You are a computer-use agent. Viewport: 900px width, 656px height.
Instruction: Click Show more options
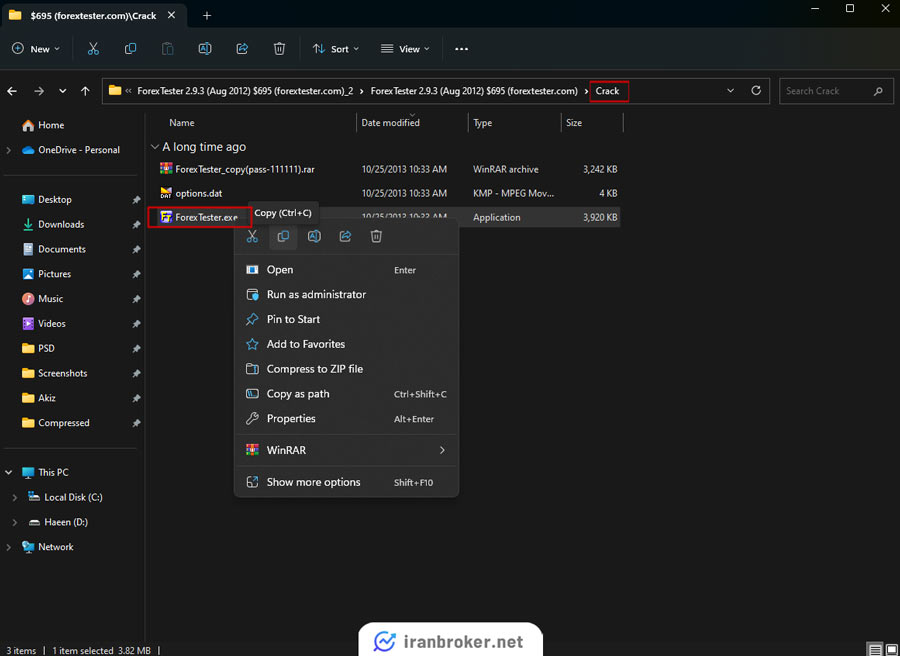(x=346, y=482)
